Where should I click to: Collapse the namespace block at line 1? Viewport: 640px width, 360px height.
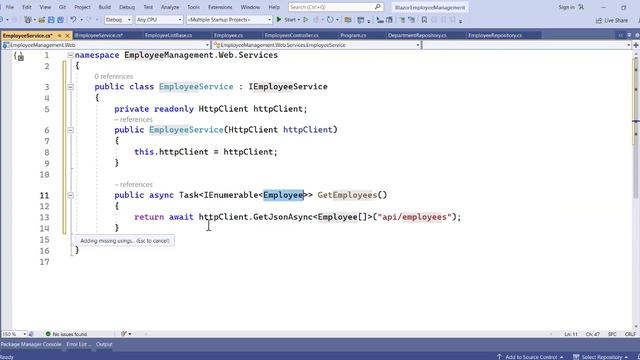tap(70, 55)
